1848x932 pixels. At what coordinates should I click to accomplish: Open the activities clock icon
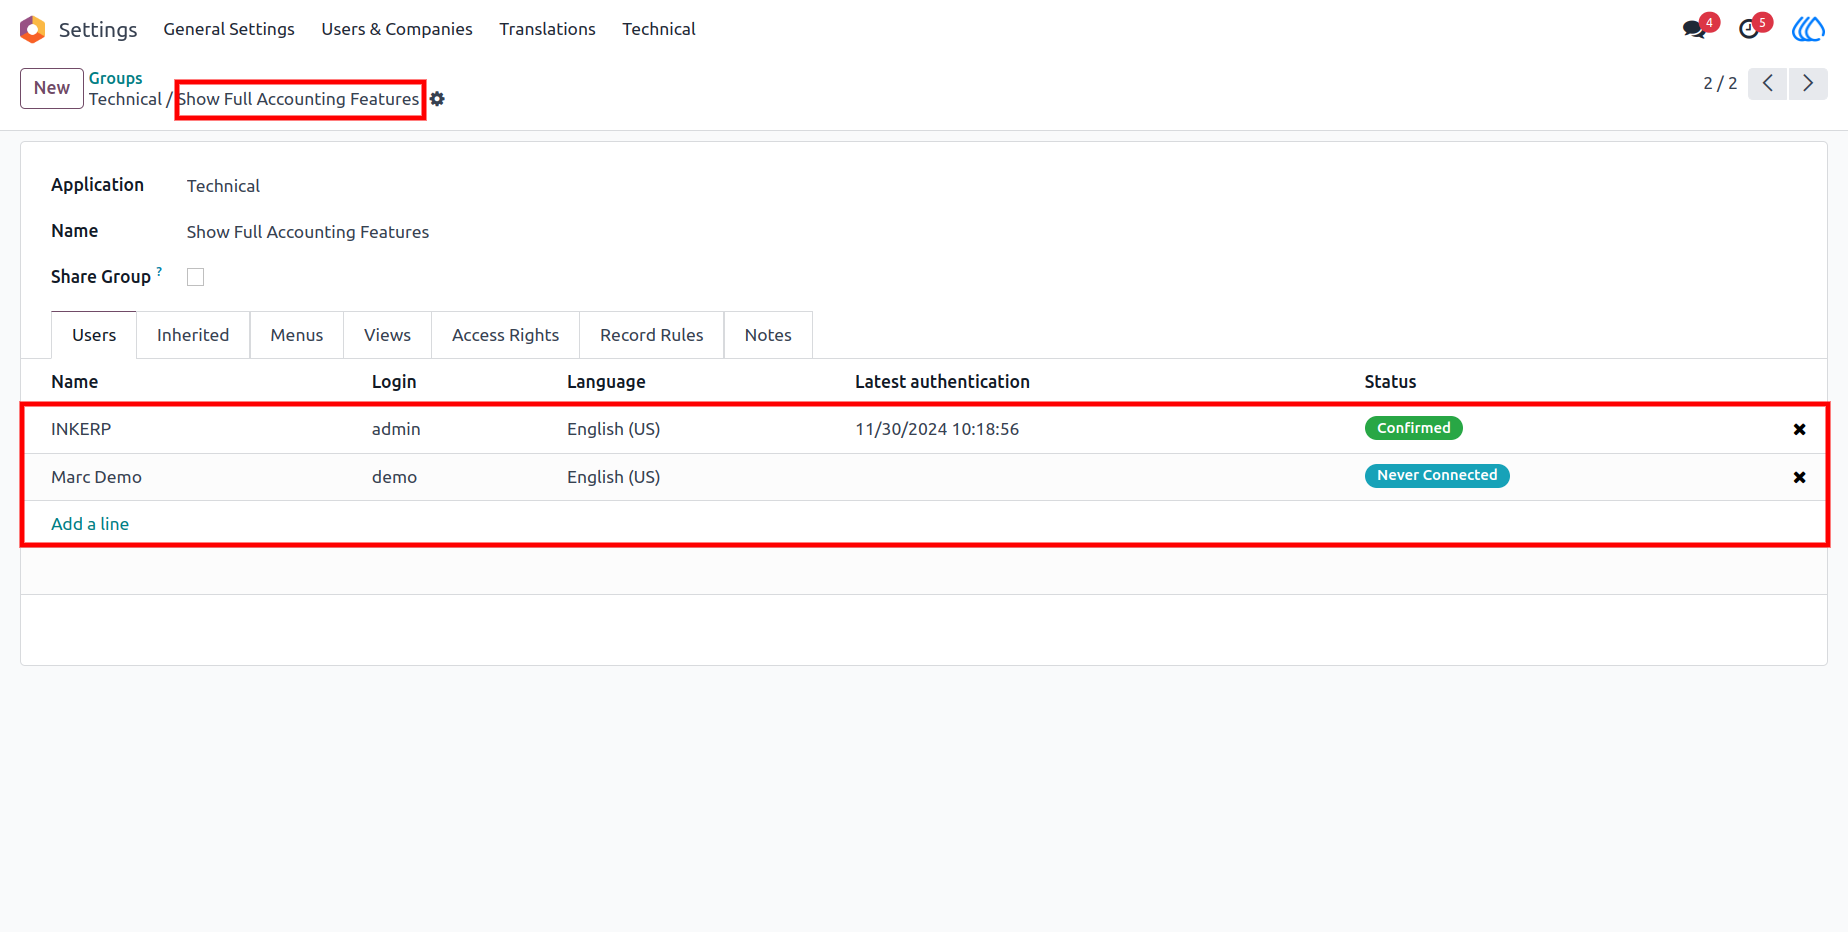(x=1749, y=29)
